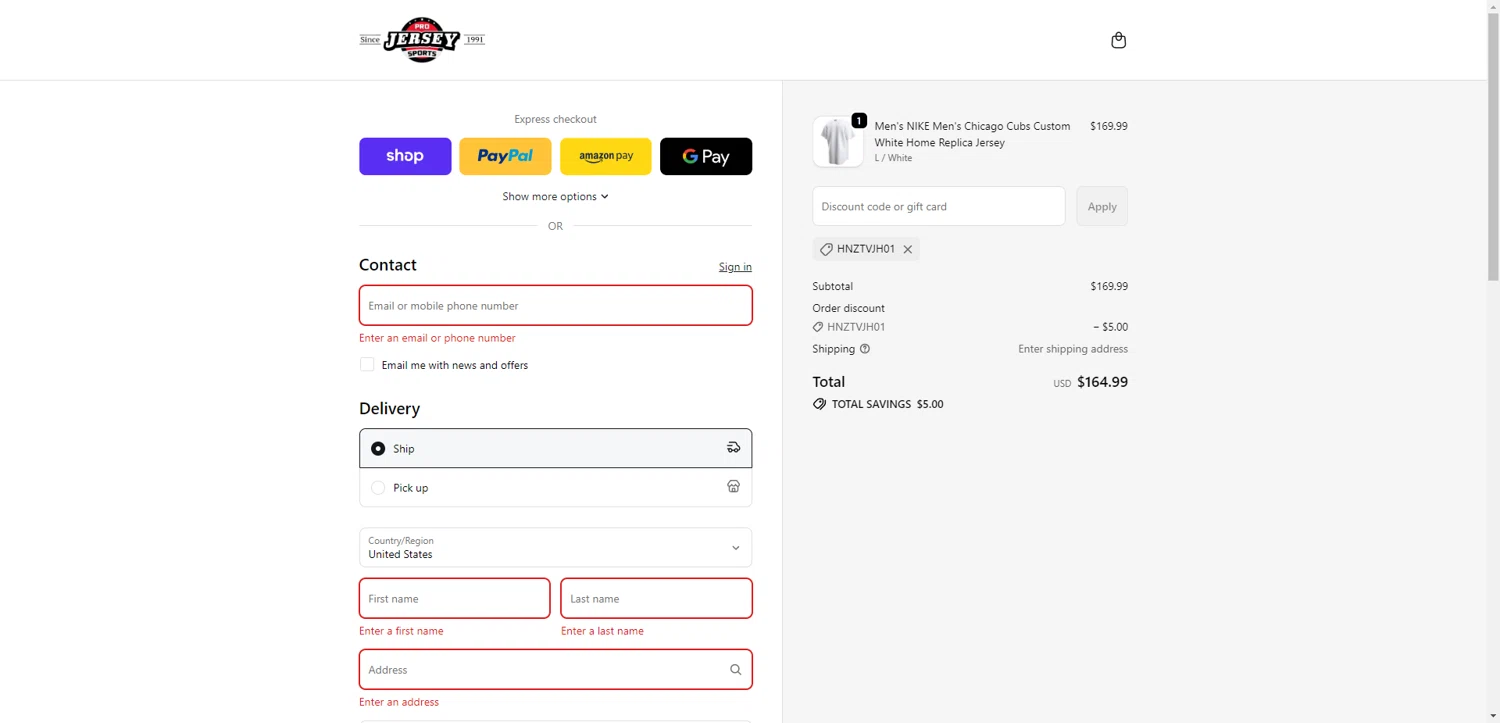Click the '− $5.00' discount amount
This screenshot has width=1500, height=723.
coord(1110,327)
